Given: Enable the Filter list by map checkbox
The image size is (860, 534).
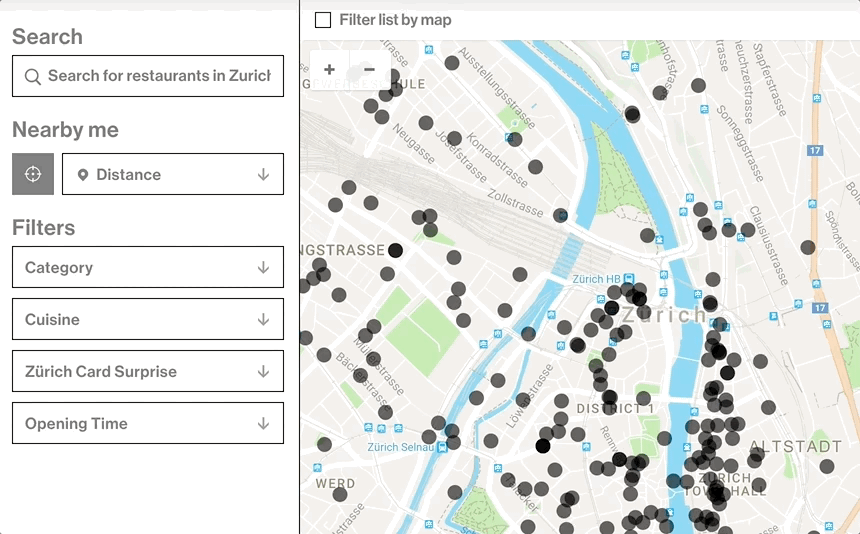Looking at the screenshot, I should 323,20.
